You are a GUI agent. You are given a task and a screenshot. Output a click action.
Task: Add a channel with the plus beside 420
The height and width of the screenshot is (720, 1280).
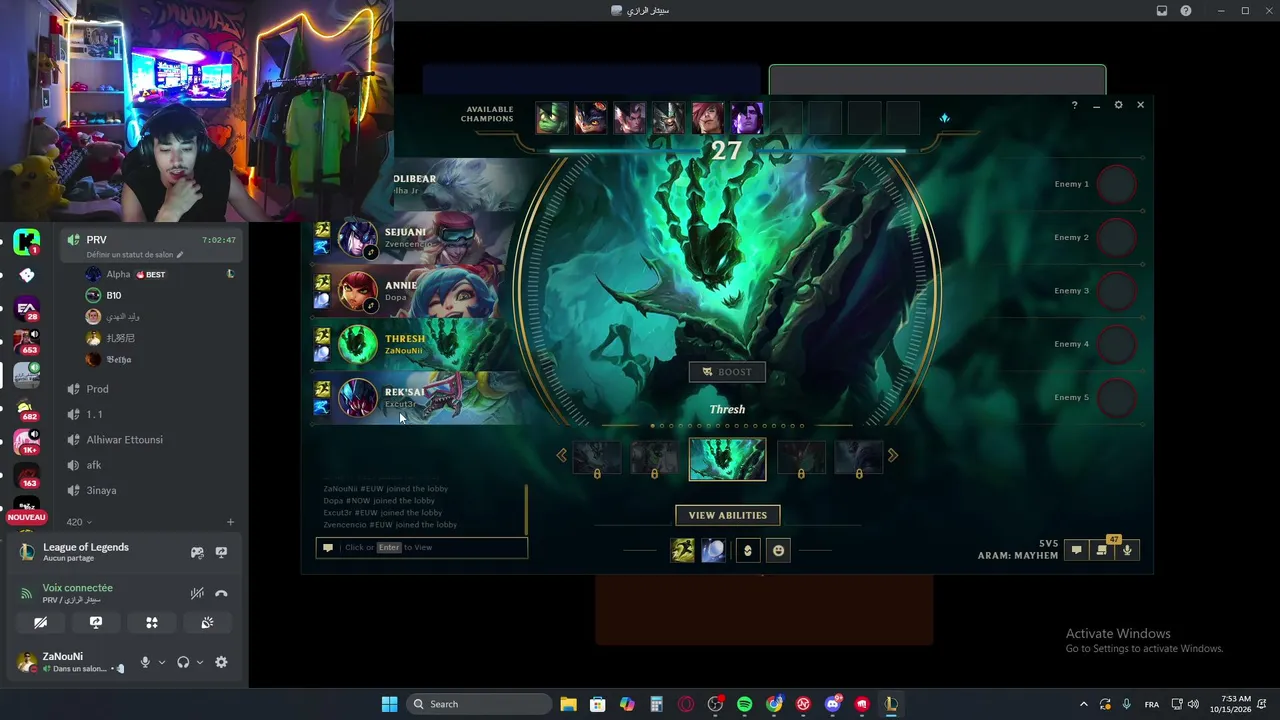230,522
